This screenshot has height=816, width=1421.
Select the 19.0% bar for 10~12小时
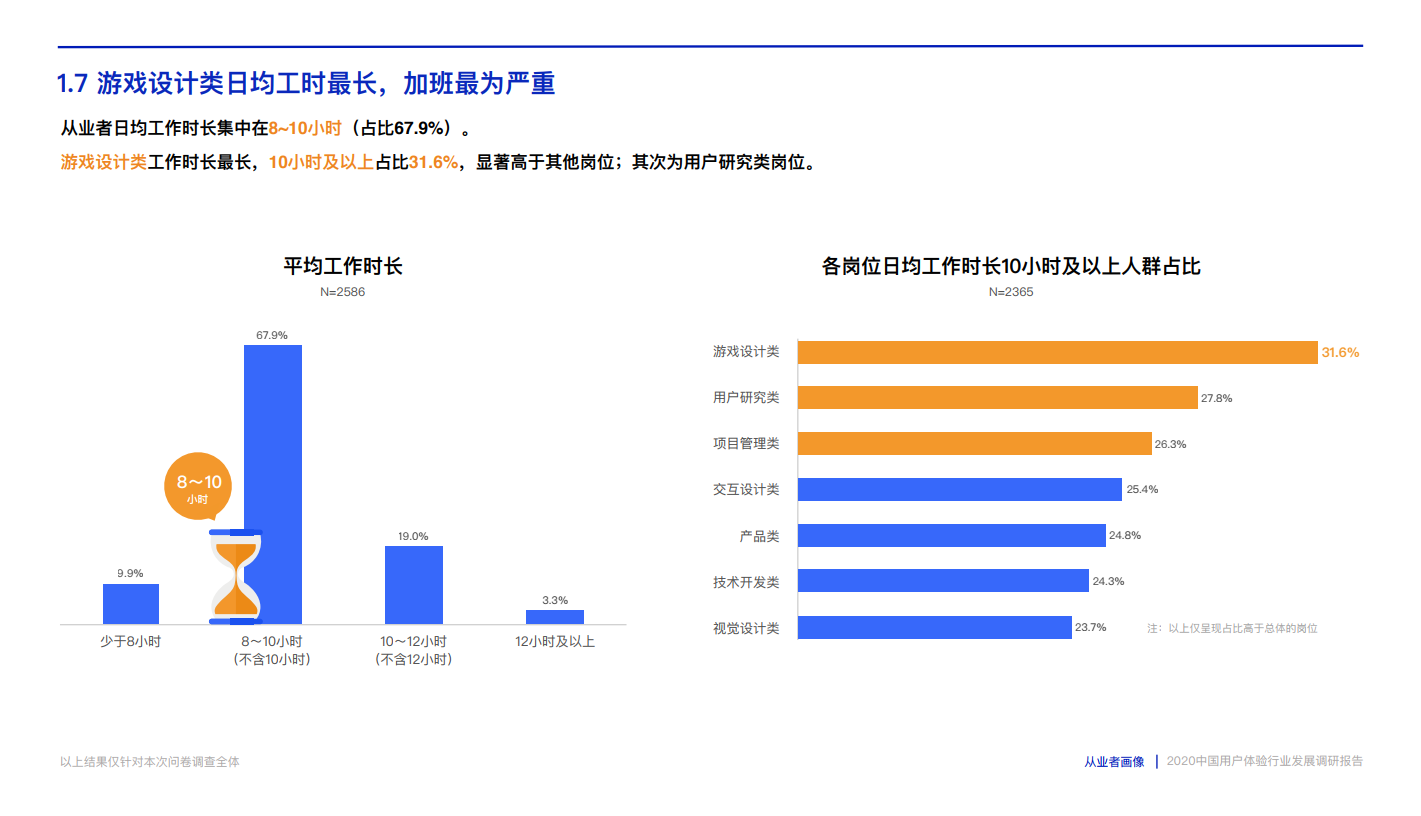coord(413,585)
